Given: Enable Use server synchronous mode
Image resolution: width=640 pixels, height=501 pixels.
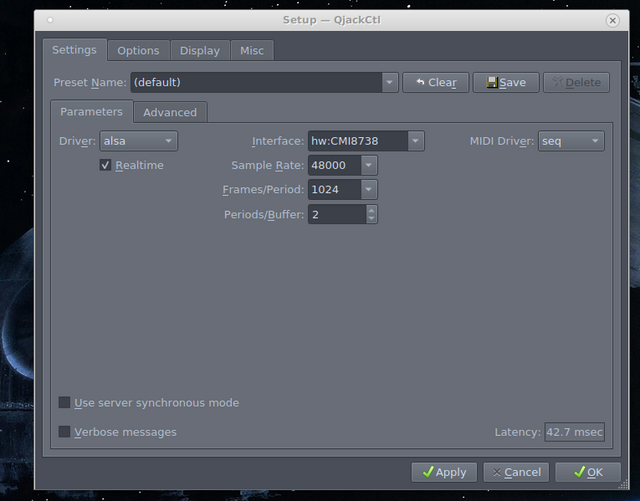Looking at the screenshot, I should [x=64, y=403].
